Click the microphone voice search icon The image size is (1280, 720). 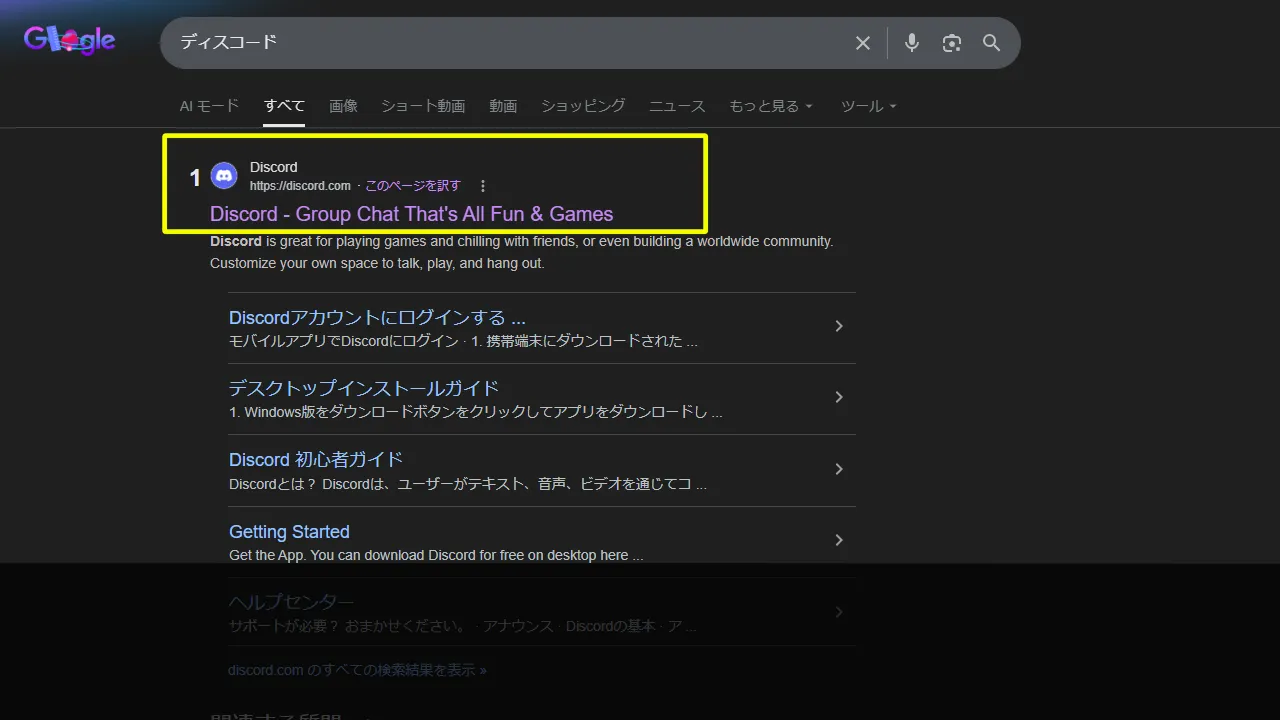pyautogui.click(x=911, y=43)
